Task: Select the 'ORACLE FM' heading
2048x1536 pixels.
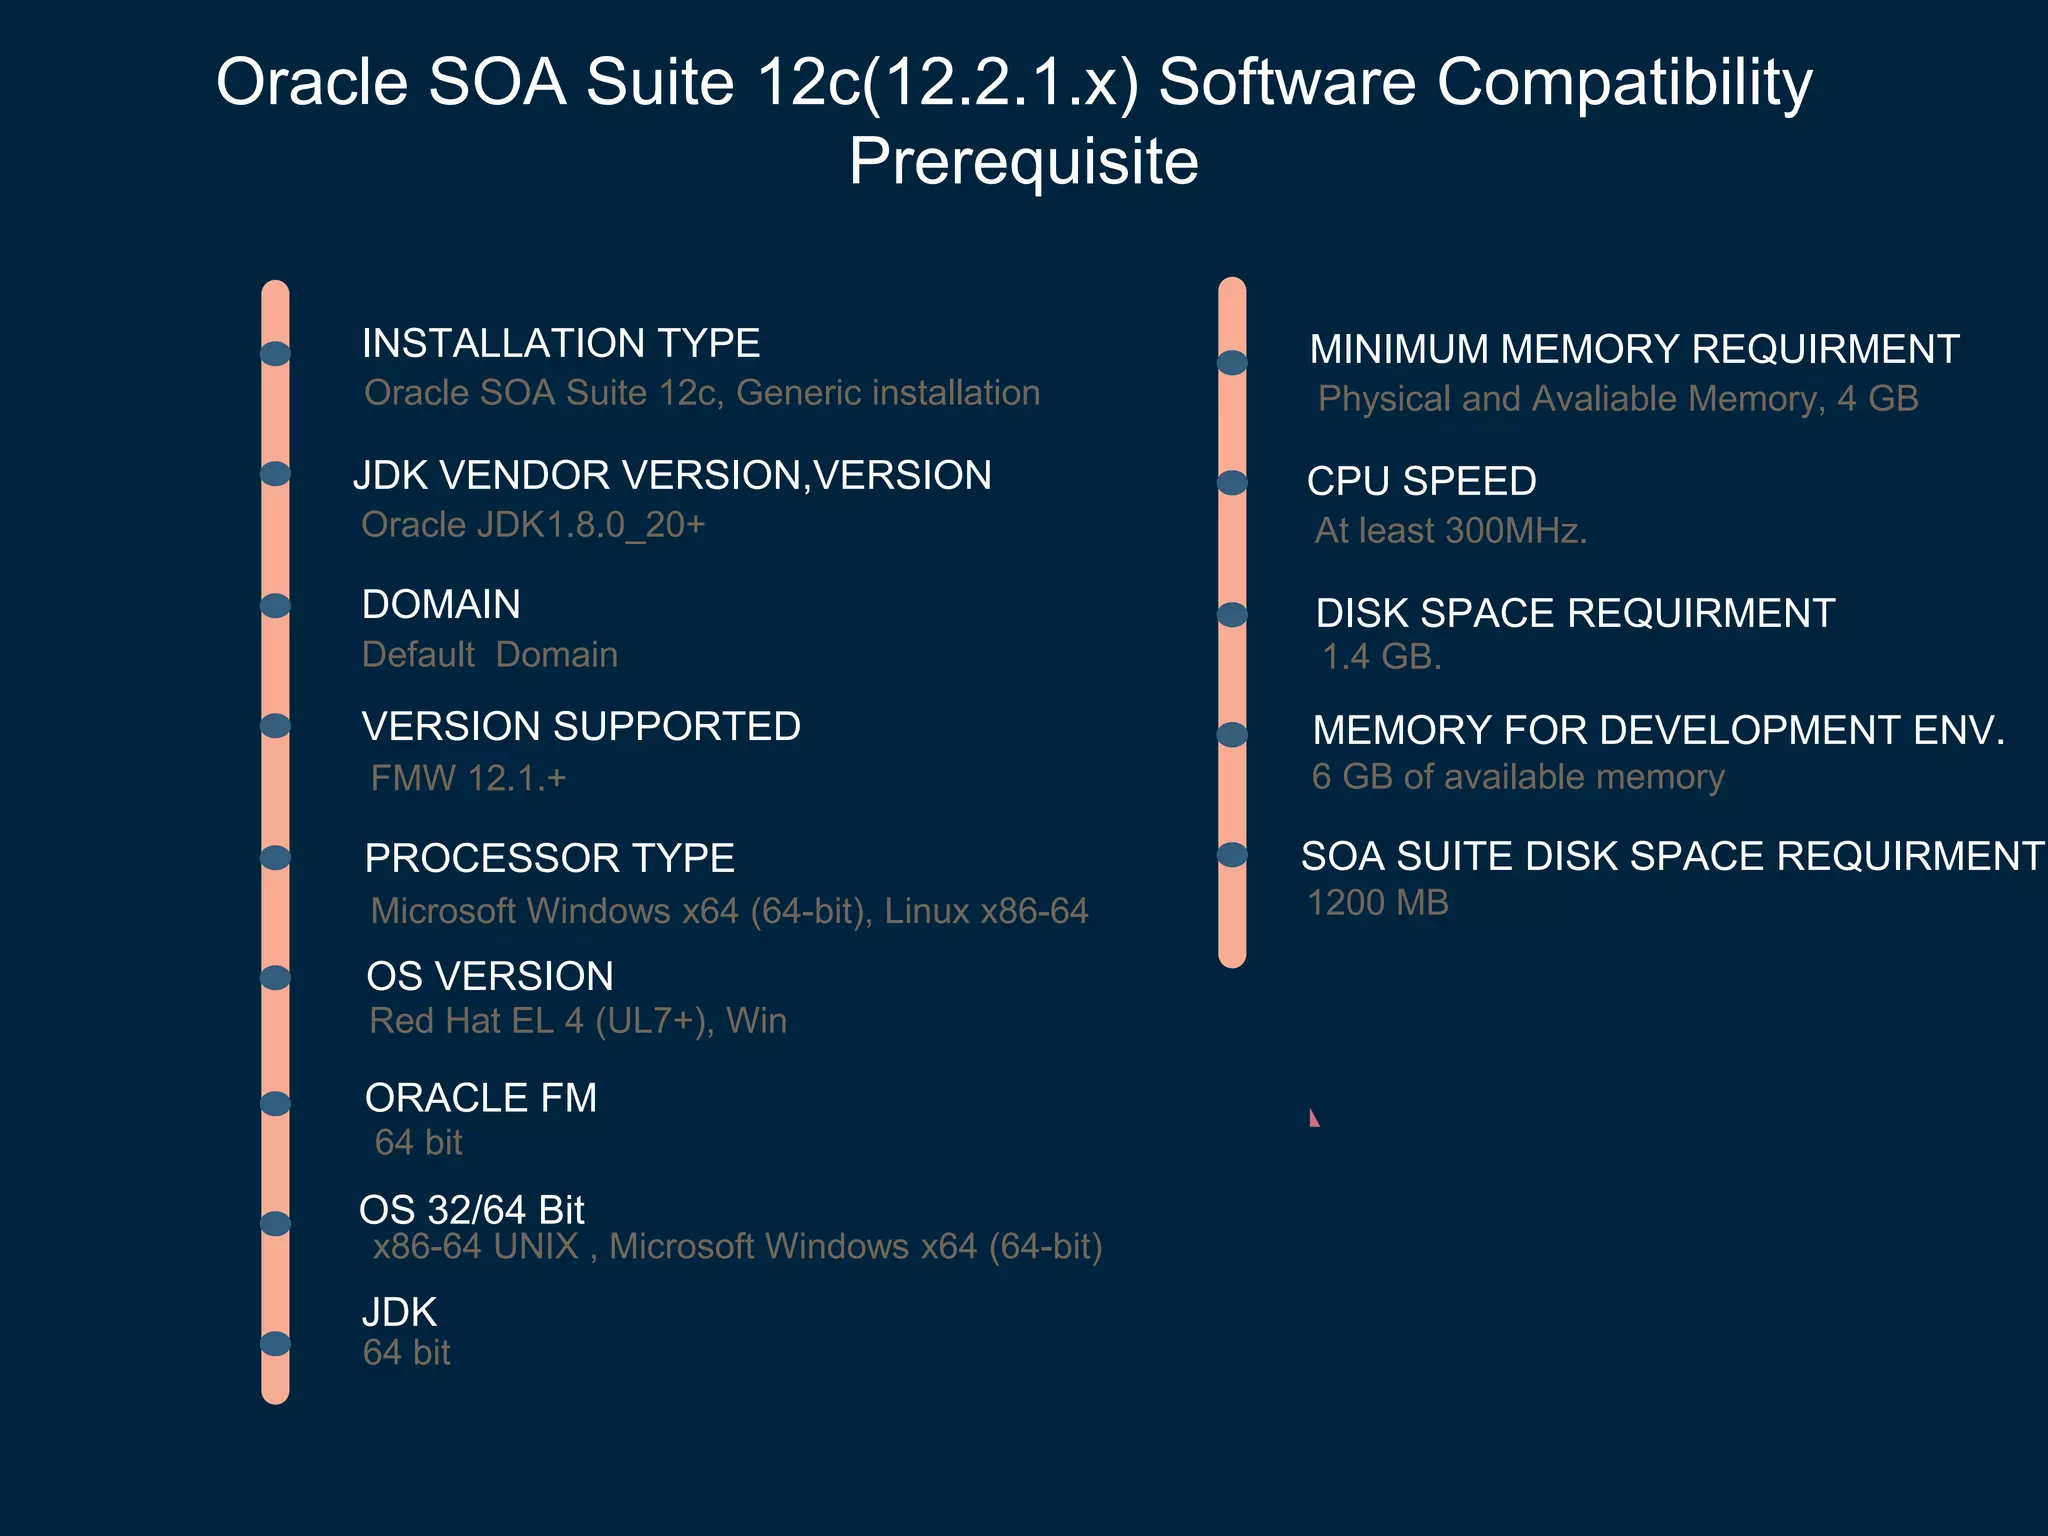Action: coord(481,1099)
